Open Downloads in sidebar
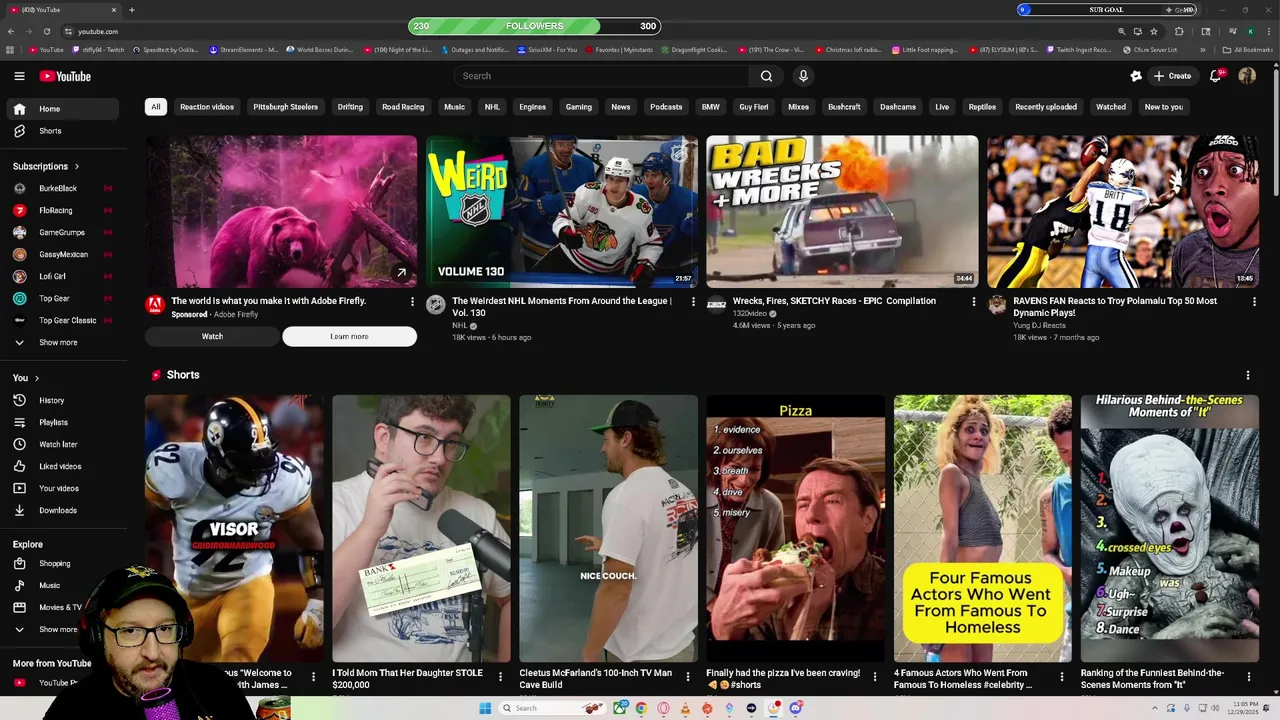 63,510
